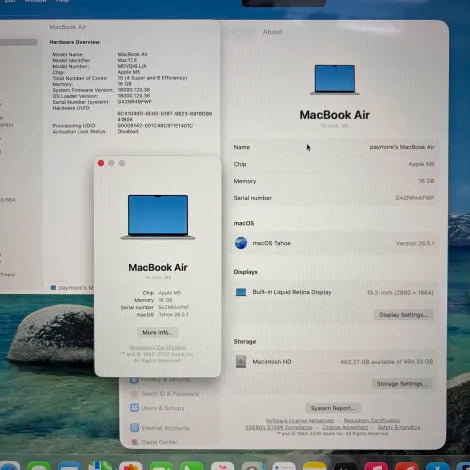This screenshot has width=470, height=470.
Task: Click the More Info... button
Action: [x=158, y=332]
